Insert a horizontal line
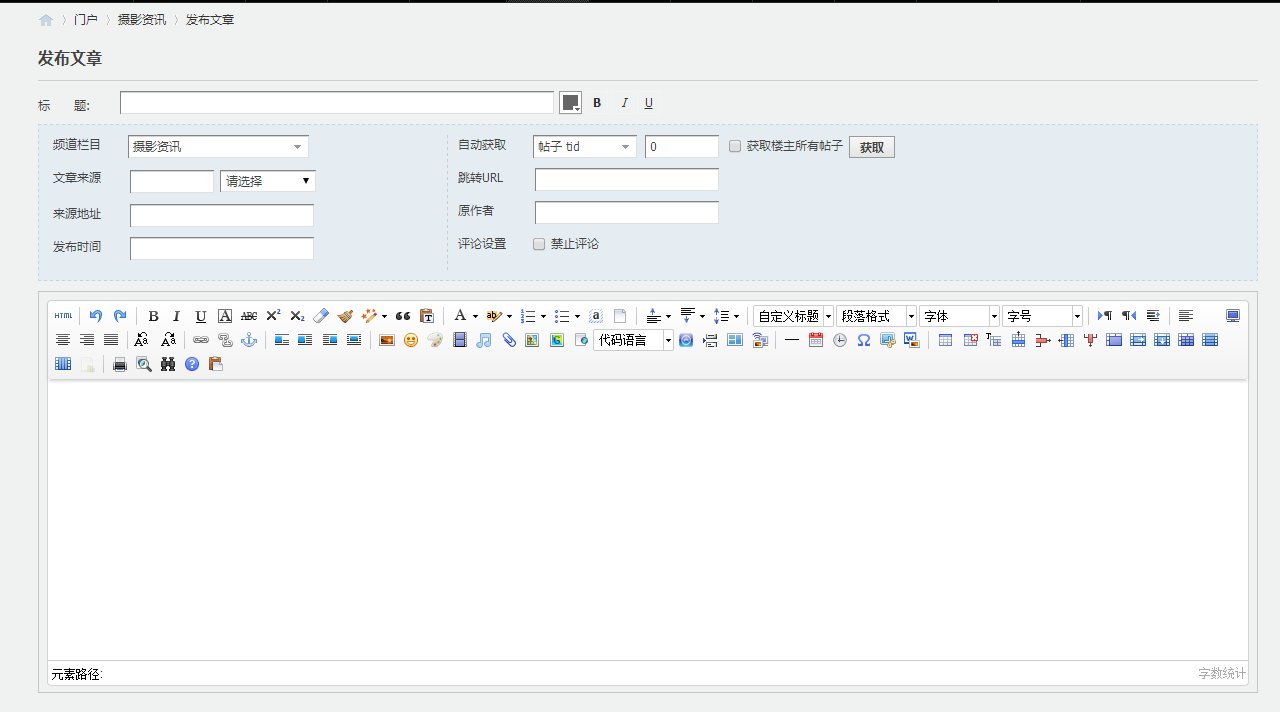Viewport: 1280px width, 712px height. [x=792, y=340]
